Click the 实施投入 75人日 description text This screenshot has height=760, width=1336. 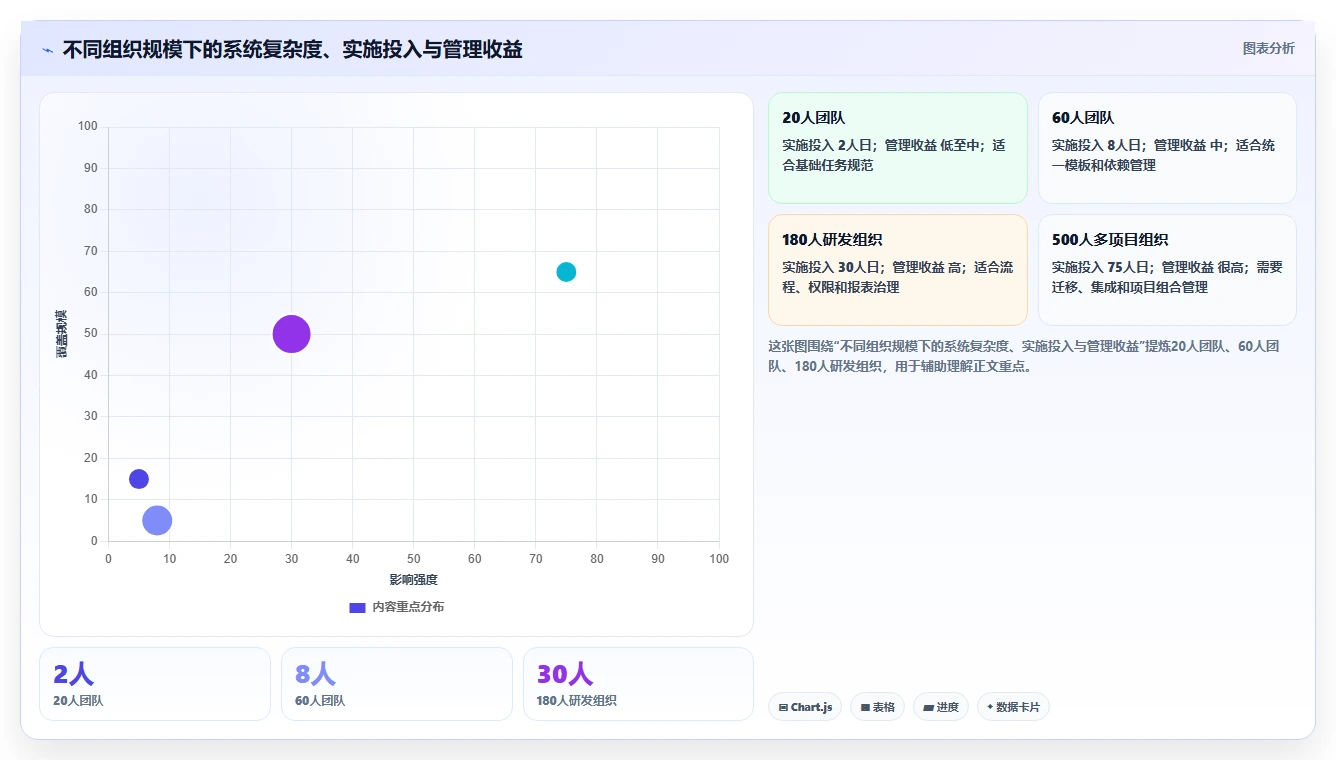point(1166,277)
